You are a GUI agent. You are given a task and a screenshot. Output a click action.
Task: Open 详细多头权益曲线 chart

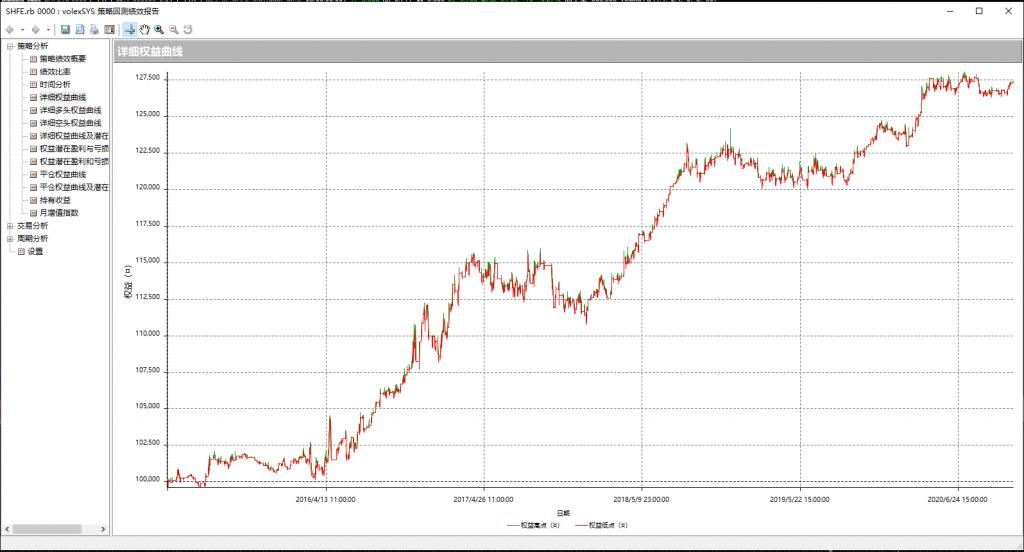click(x=71, y=110)
